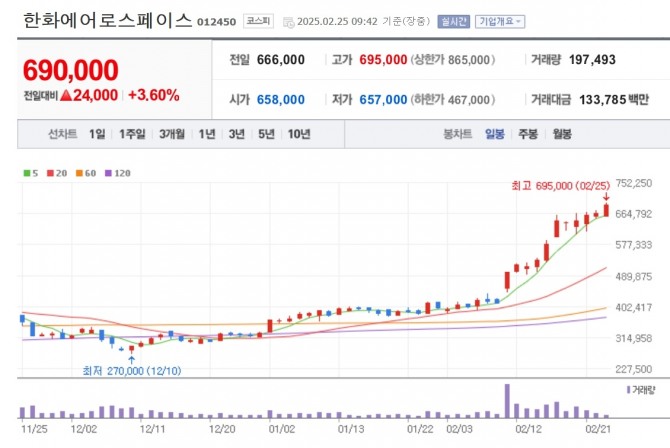
Task: Click the trading value 133,785 백만
Action: pos(614,100)
